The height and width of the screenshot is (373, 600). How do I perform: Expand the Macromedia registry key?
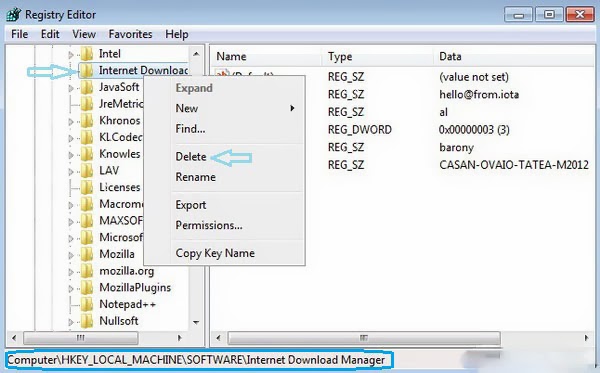pyautogui.click(x=71, y=205)
